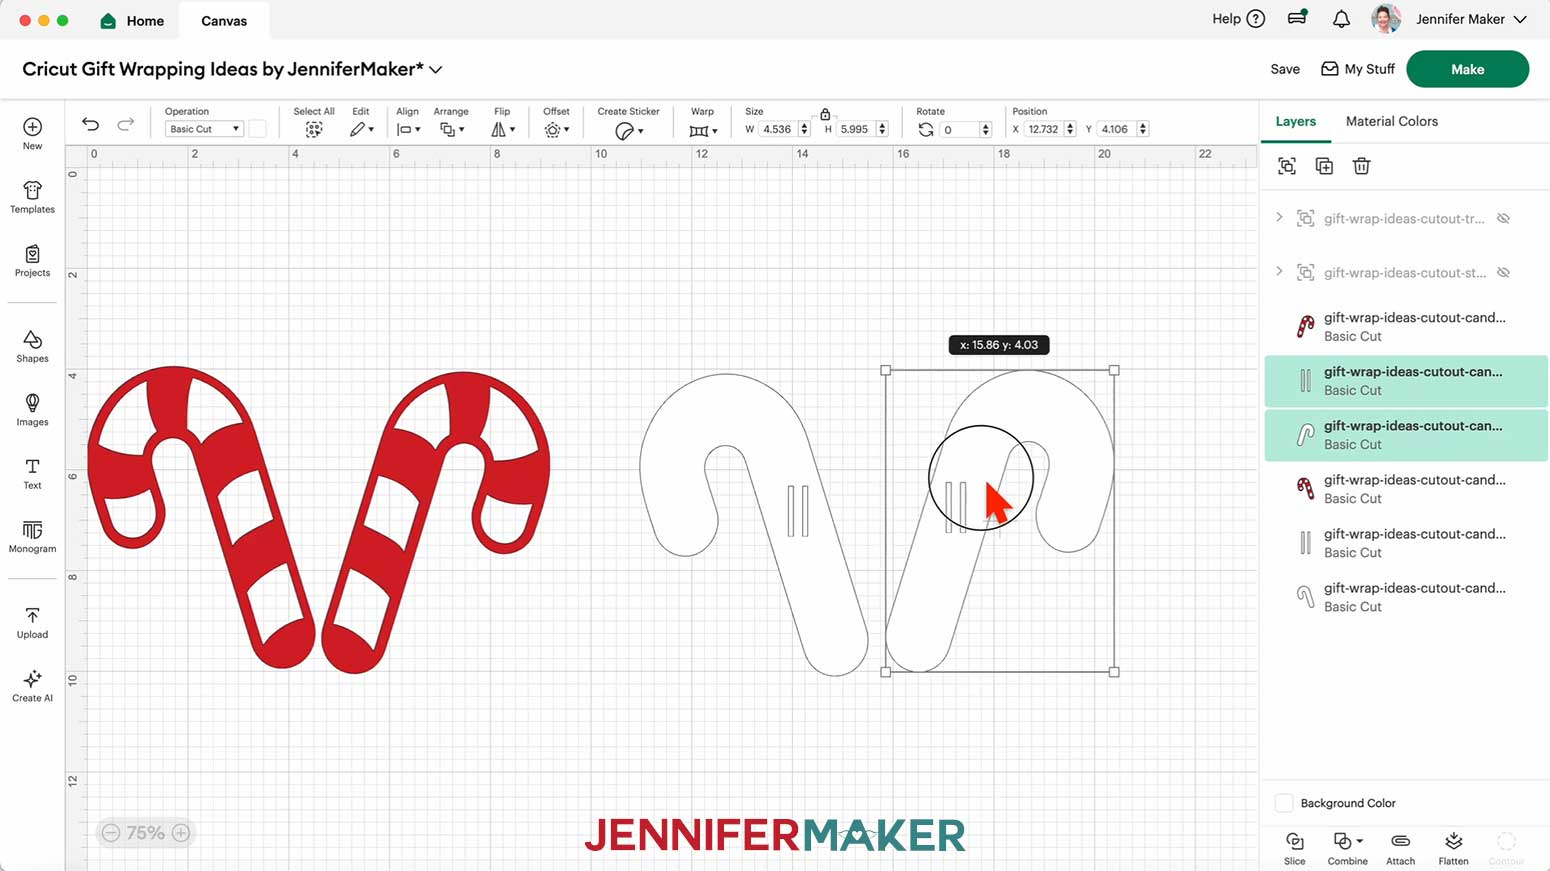Open the Flip dropdown
Viewport: 1550px width, 871px height.
click(503, 130)
